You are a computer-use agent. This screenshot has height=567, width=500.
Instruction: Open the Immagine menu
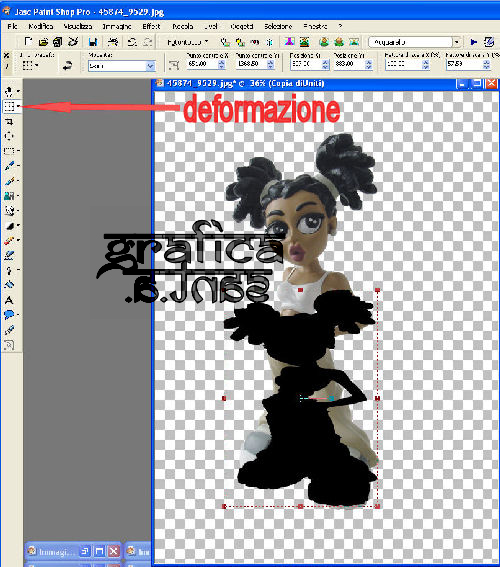[116, 26]
